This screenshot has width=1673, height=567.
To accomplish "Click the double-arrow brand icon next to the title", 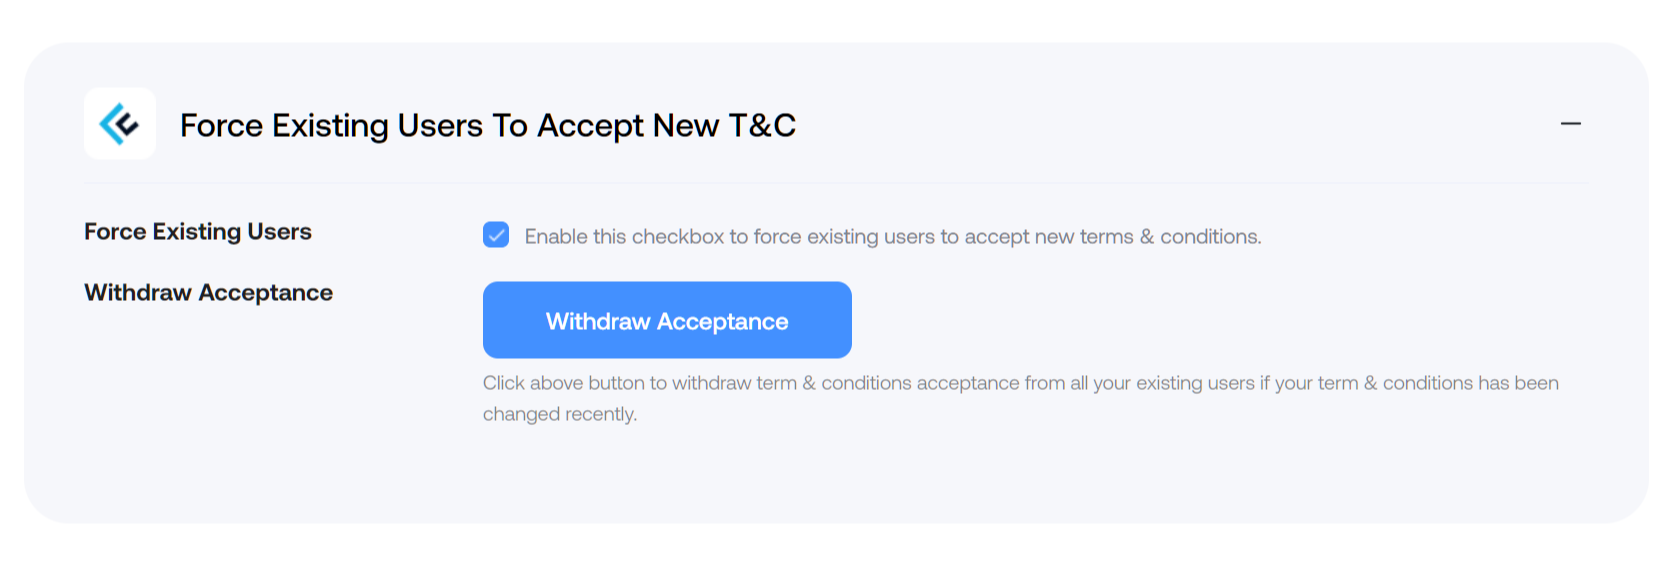I will (119, 124).
